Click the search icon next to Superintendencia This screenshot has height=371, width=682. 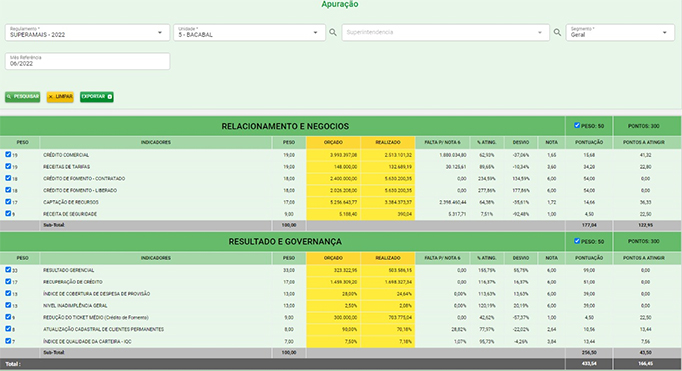click(557, 32)
